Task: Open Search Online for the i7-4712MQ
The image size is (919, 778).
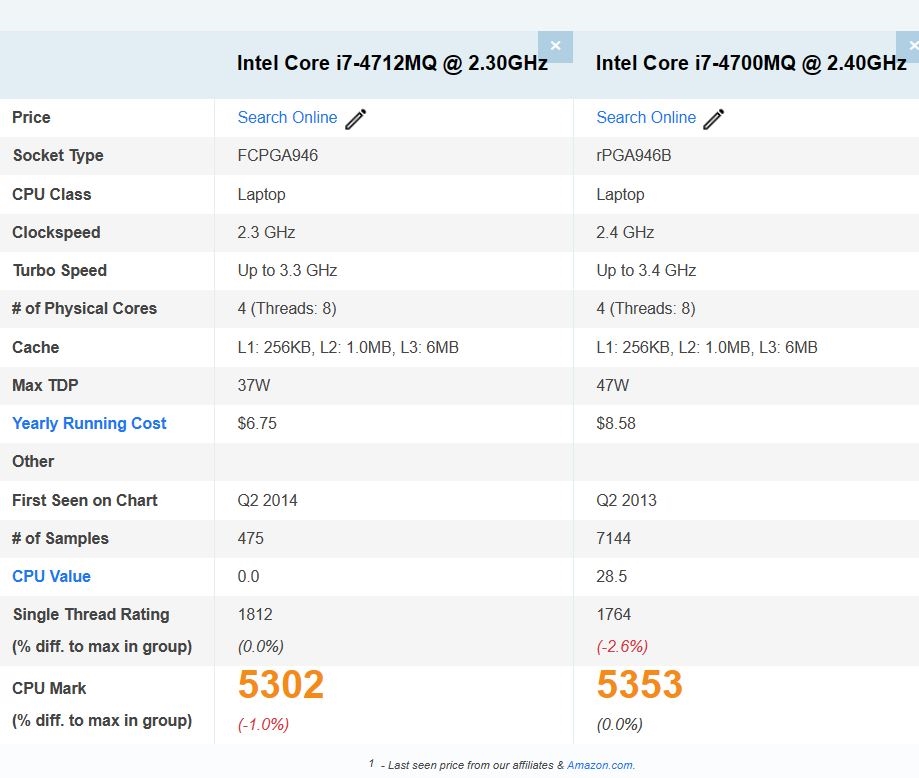Action: 287,118
